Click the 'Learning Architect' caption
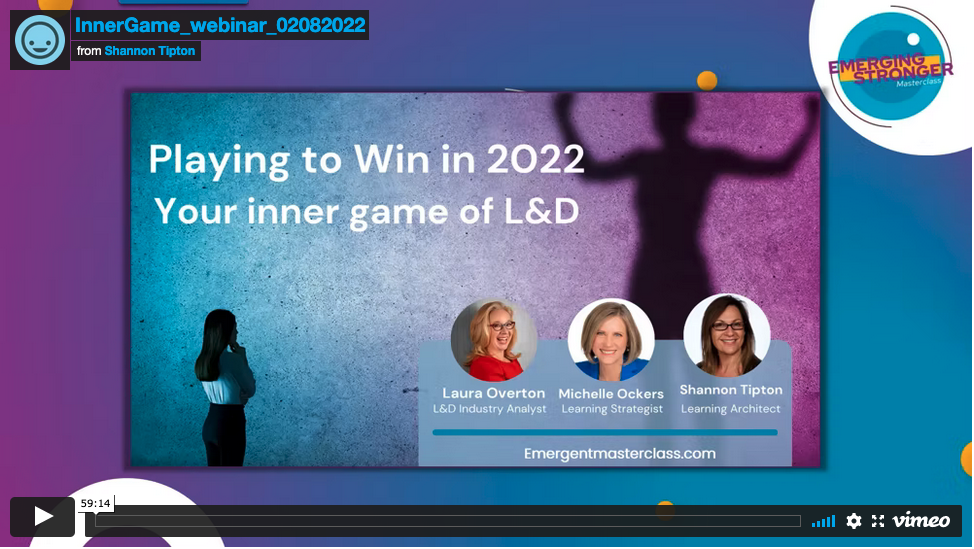 point(730,409)
